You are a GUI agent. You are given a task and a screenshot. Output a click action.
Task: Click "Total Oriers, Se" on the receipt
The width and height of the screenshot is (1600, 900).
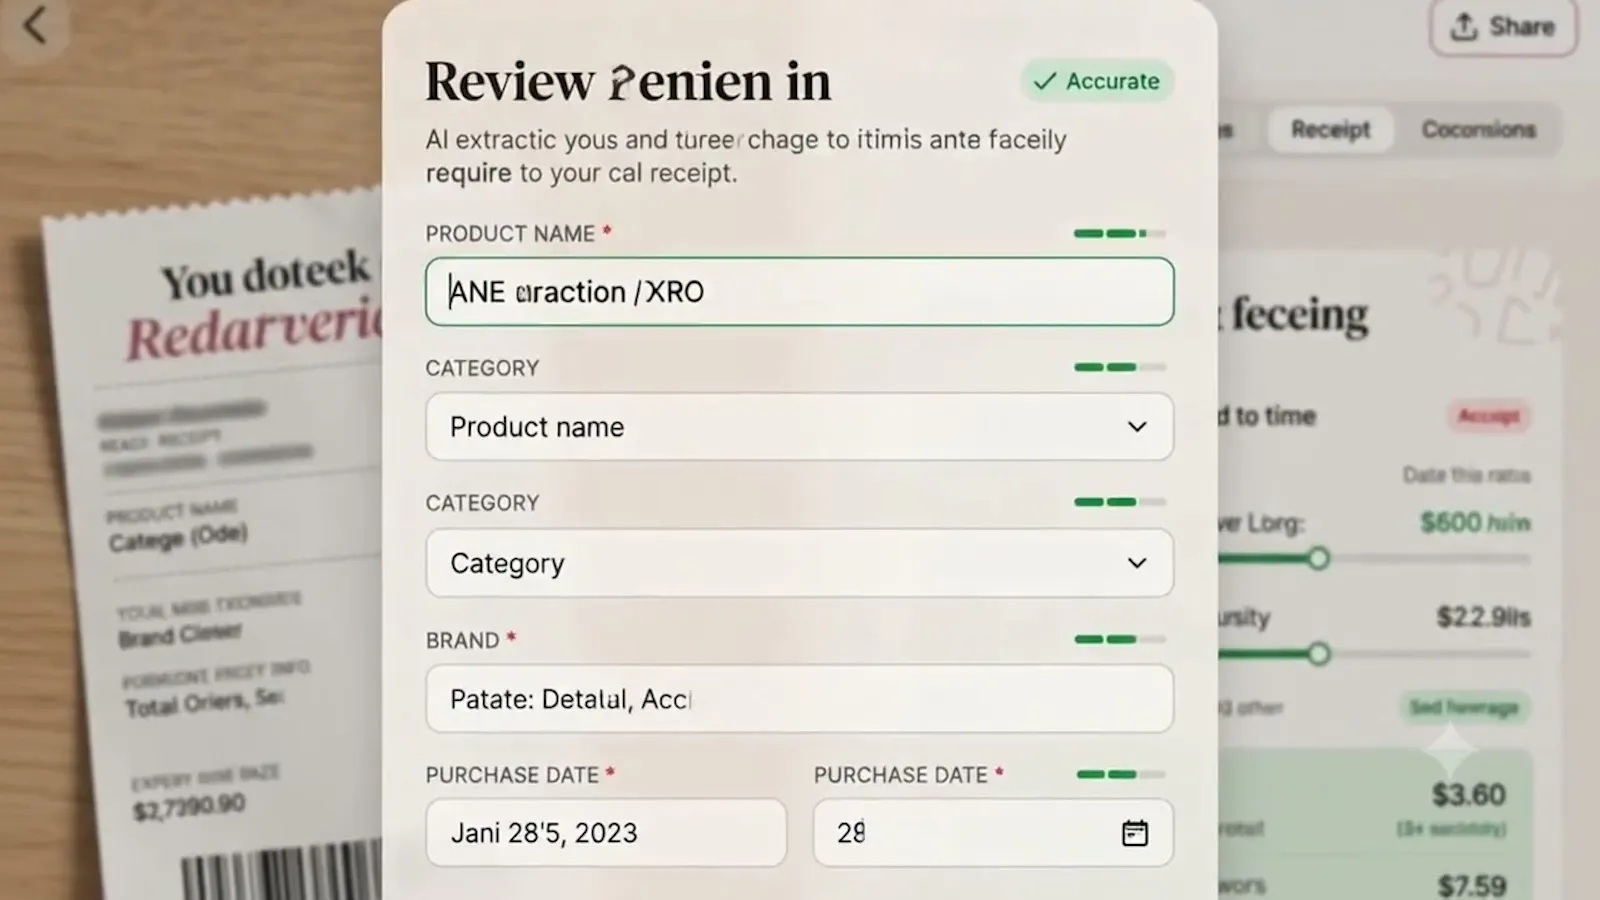click(x=204, y=704)
